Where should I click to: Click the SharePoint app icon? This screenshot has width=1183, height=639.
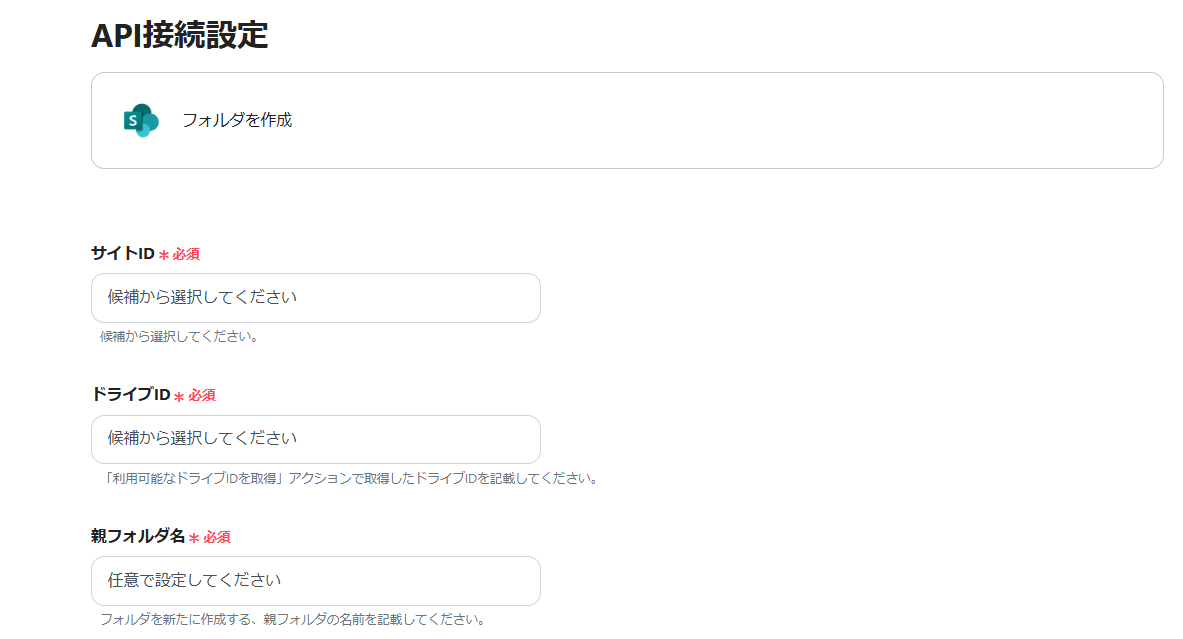point(141,120)
